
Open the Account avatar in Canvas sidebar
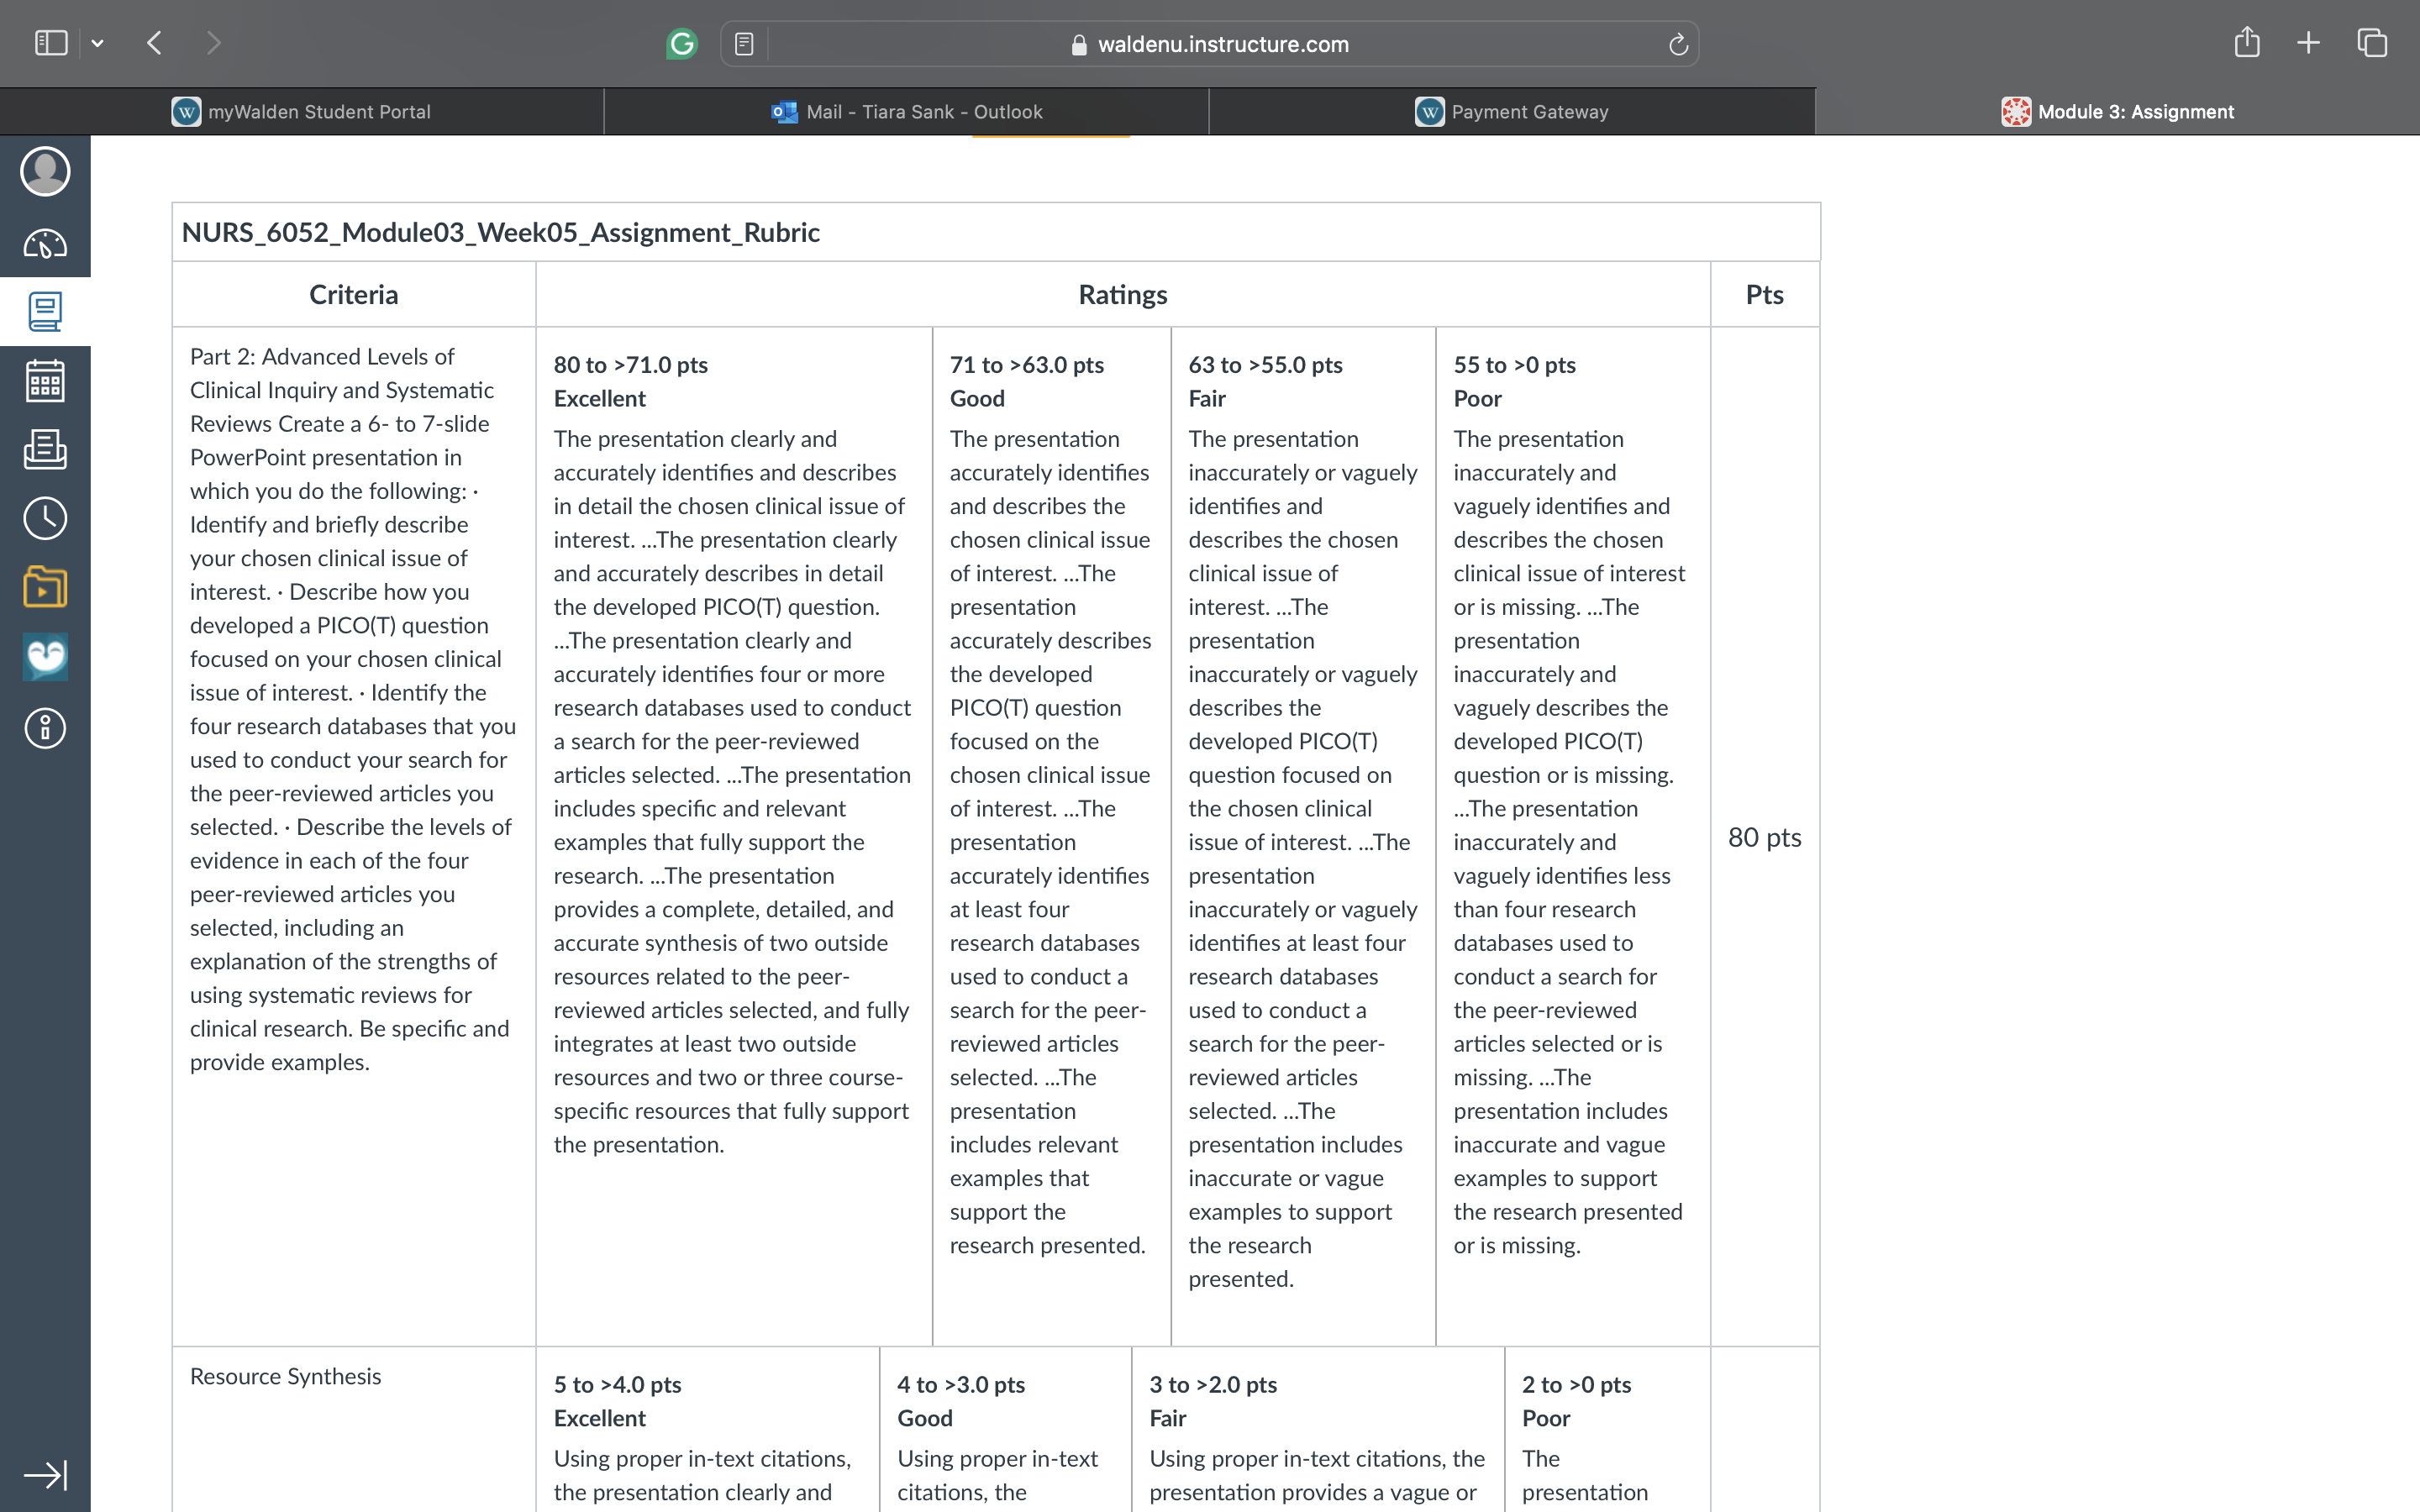pos(45,172)
